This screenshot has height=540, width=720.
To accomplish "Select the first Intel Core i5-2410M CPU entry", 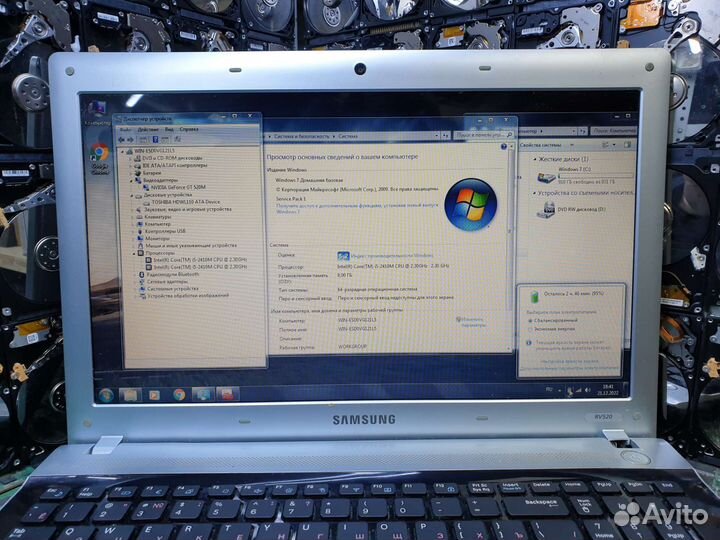I will 196,259.
